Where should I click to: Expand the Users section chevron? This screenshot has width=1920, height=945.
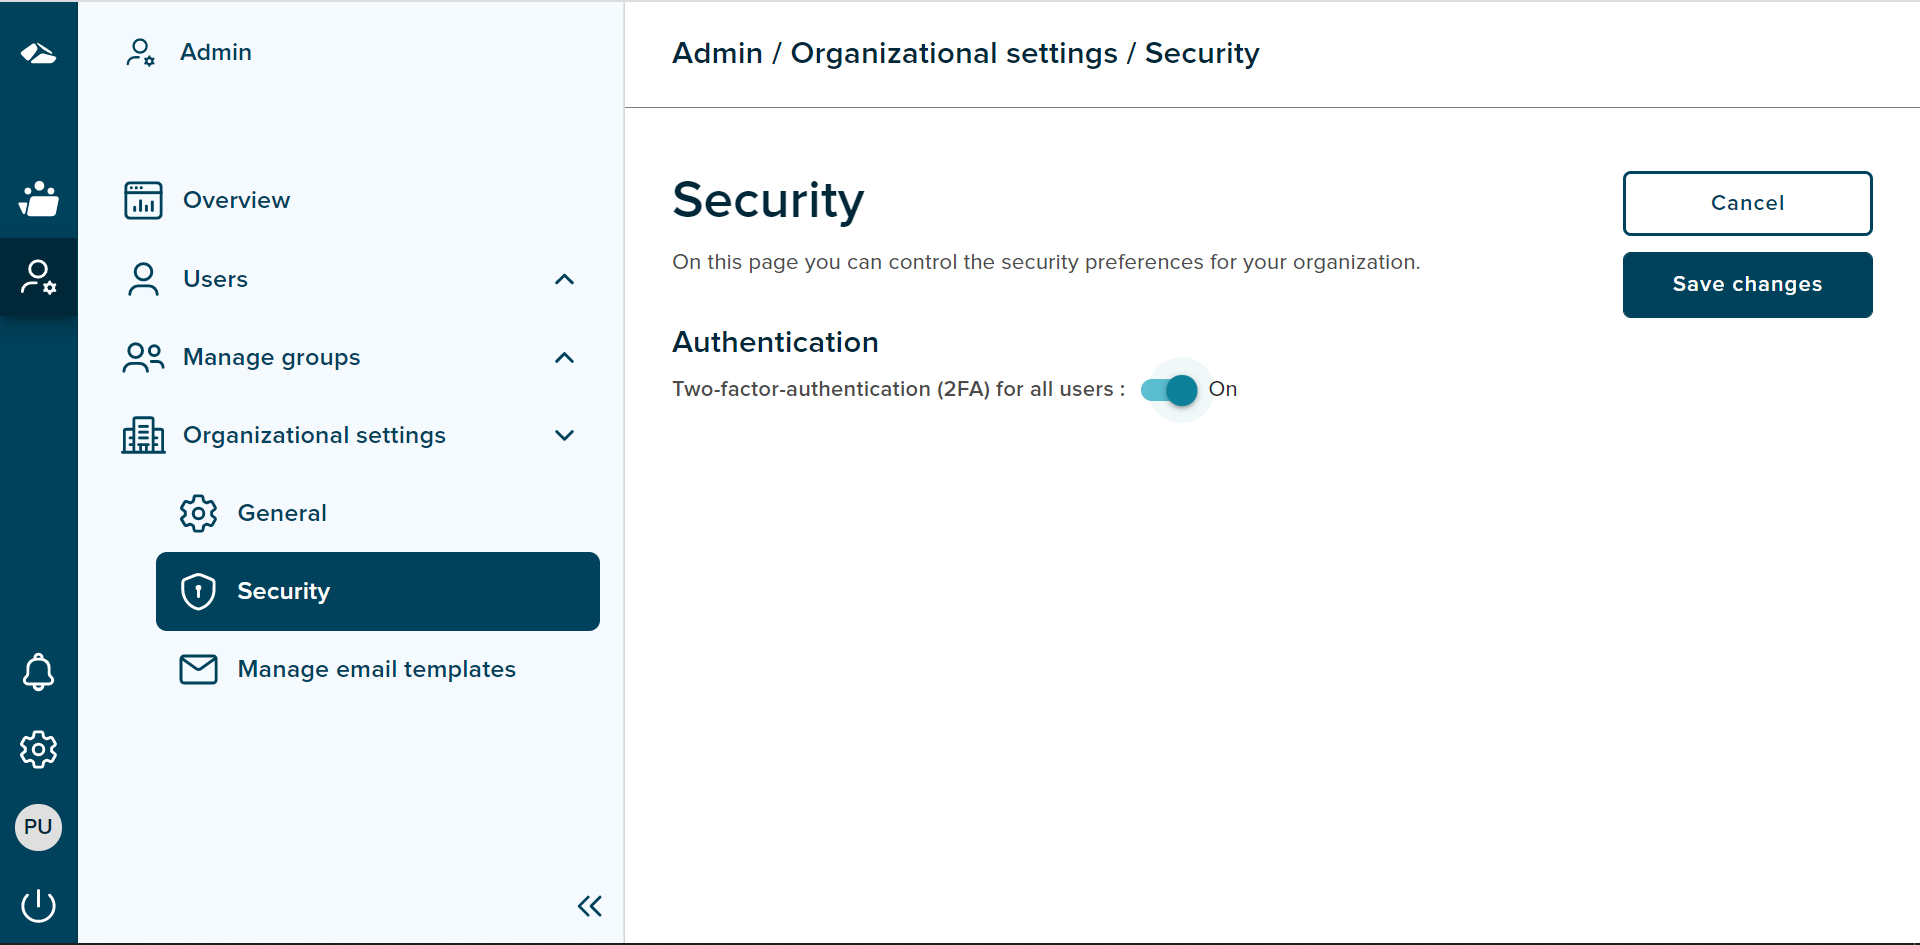(x=564, y=279)
